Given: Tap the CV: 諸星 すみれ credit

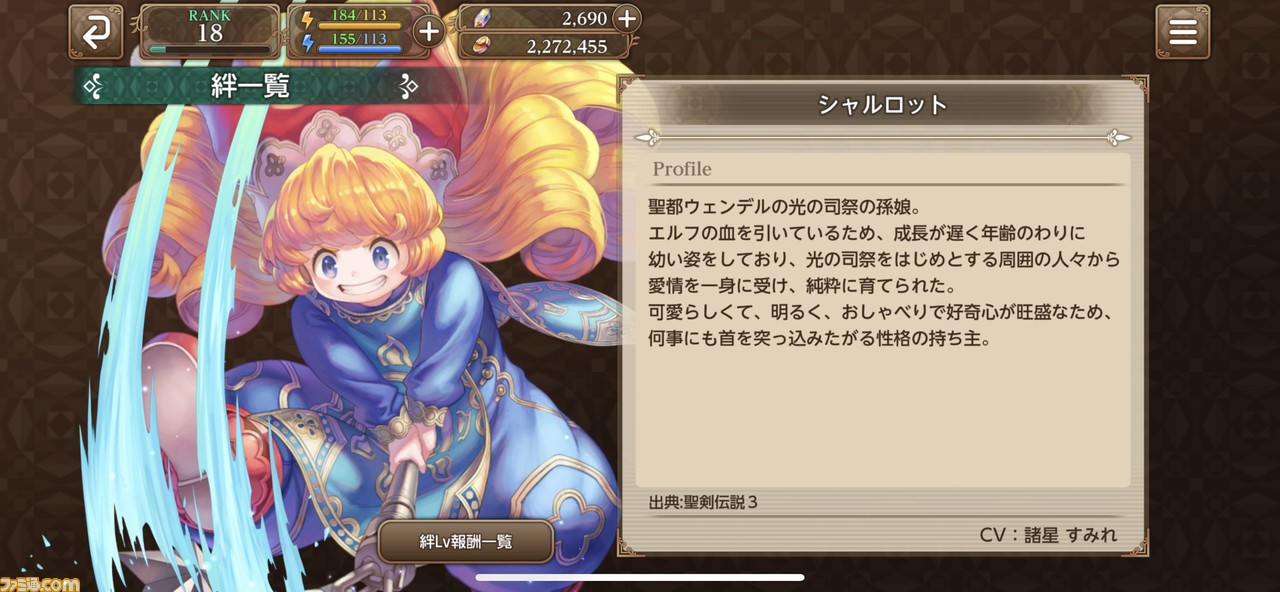Looking at the screenshot, I should click(x=1048, y=535).
